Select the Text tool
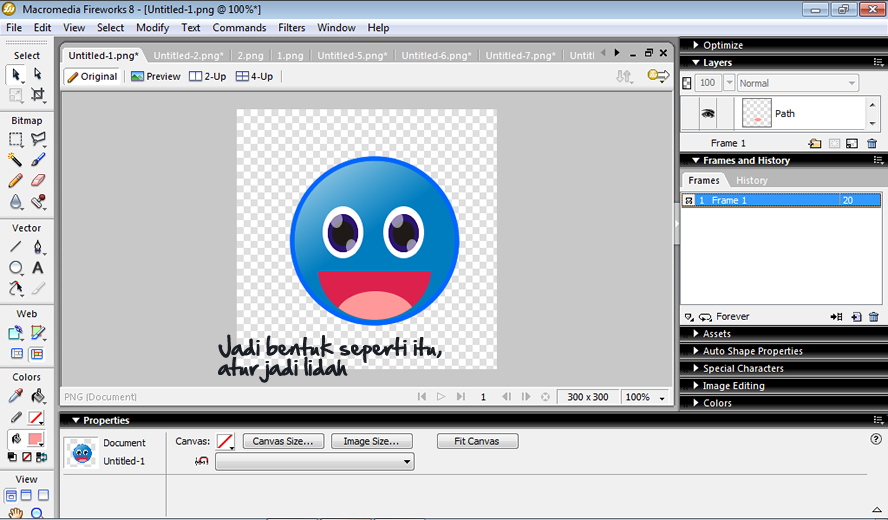The width and height of the screenshot is (888, 520). 37,267
